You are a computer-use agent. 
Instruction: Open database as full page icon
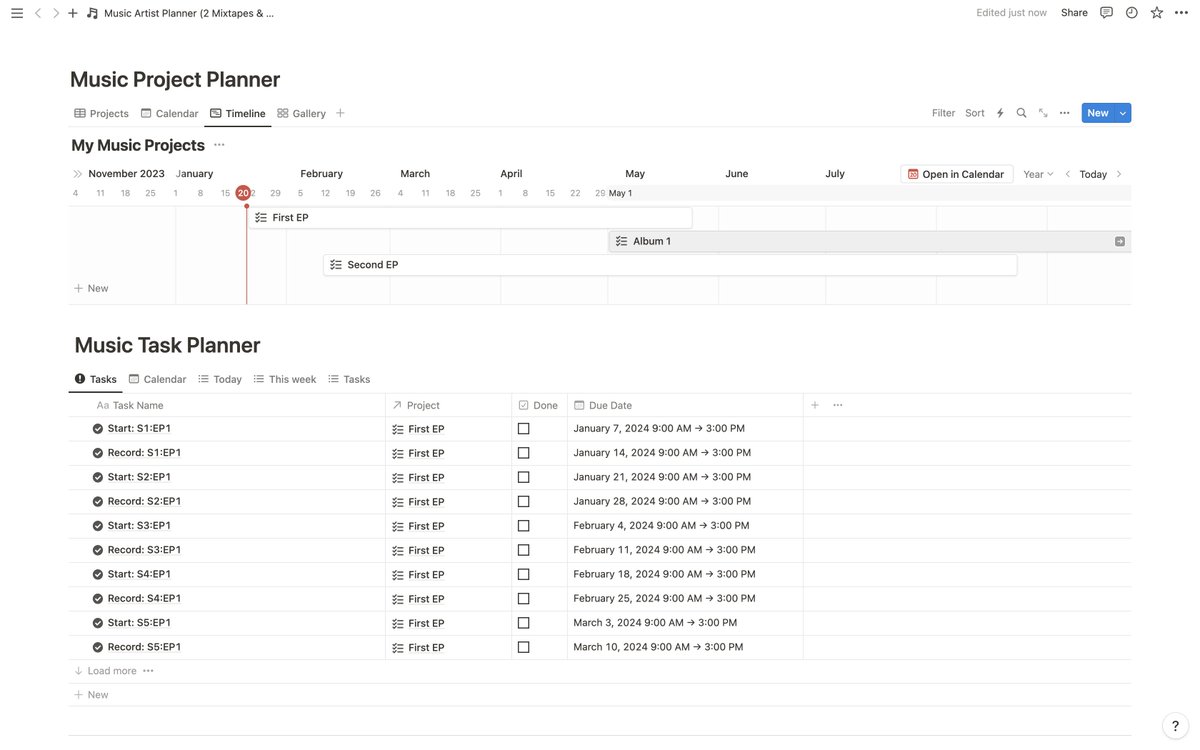coord(1043,113)
